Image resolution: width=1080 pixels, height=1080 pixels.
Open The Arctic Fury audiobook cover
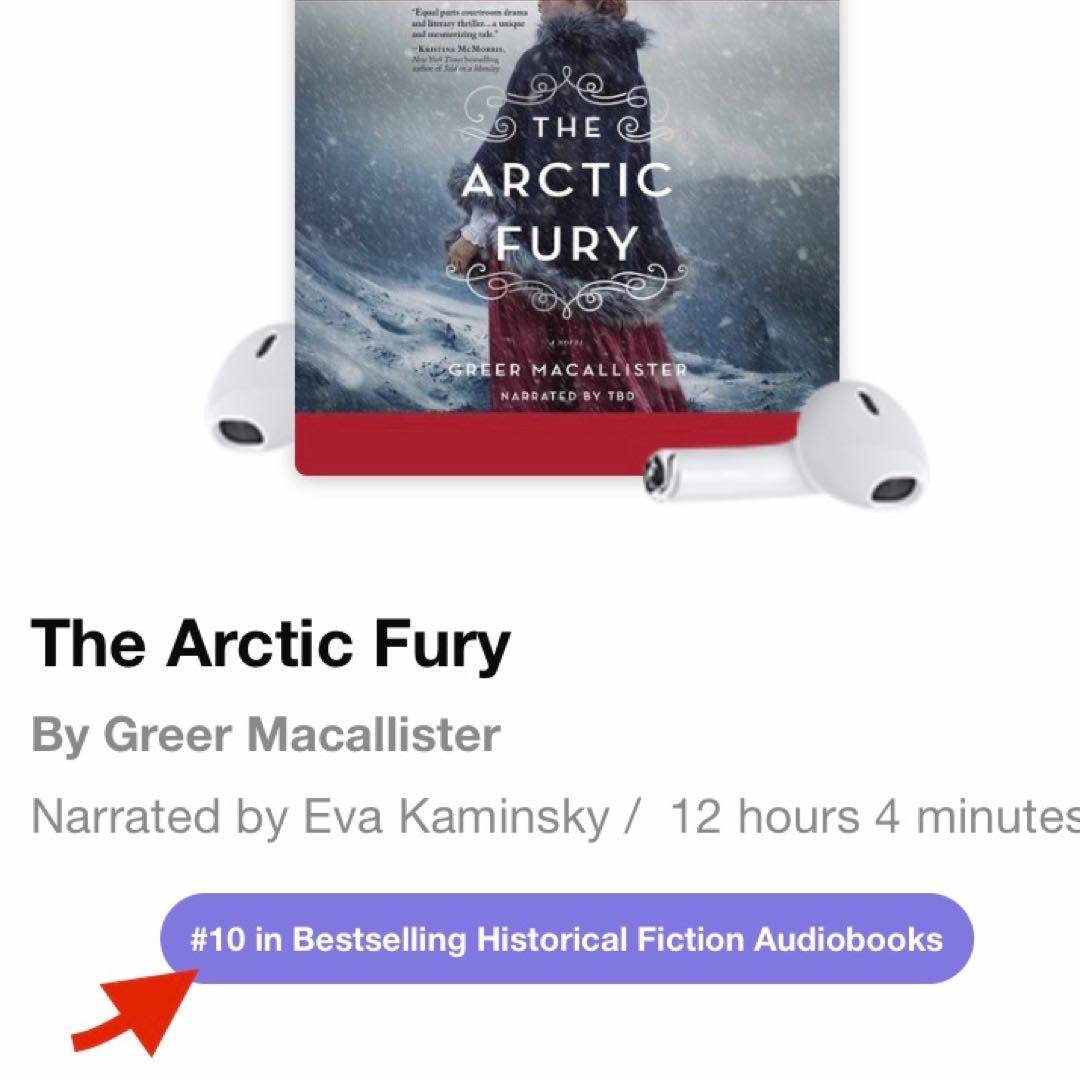tap(567, 238)
